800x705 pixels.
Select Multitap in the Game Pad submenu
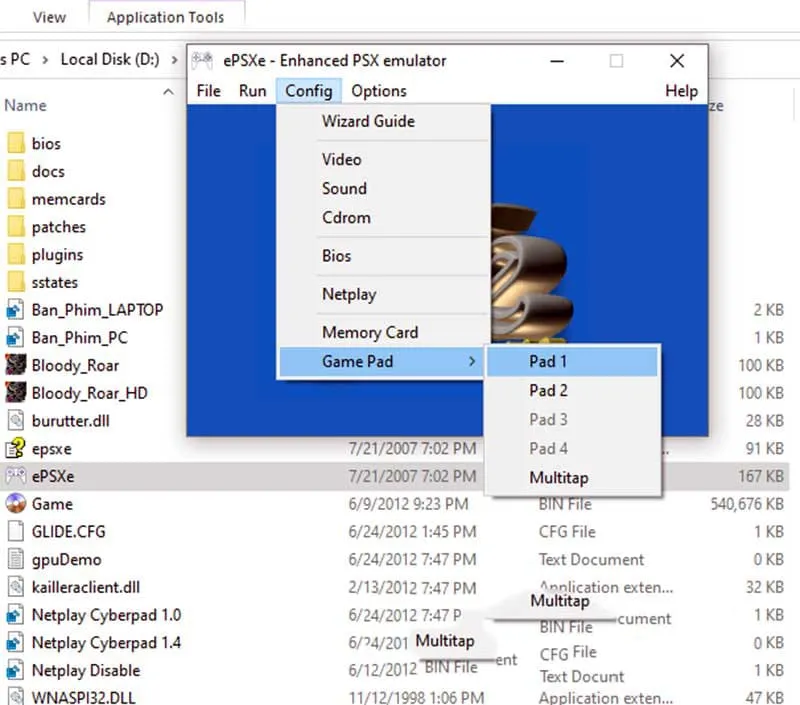point(572,478)
